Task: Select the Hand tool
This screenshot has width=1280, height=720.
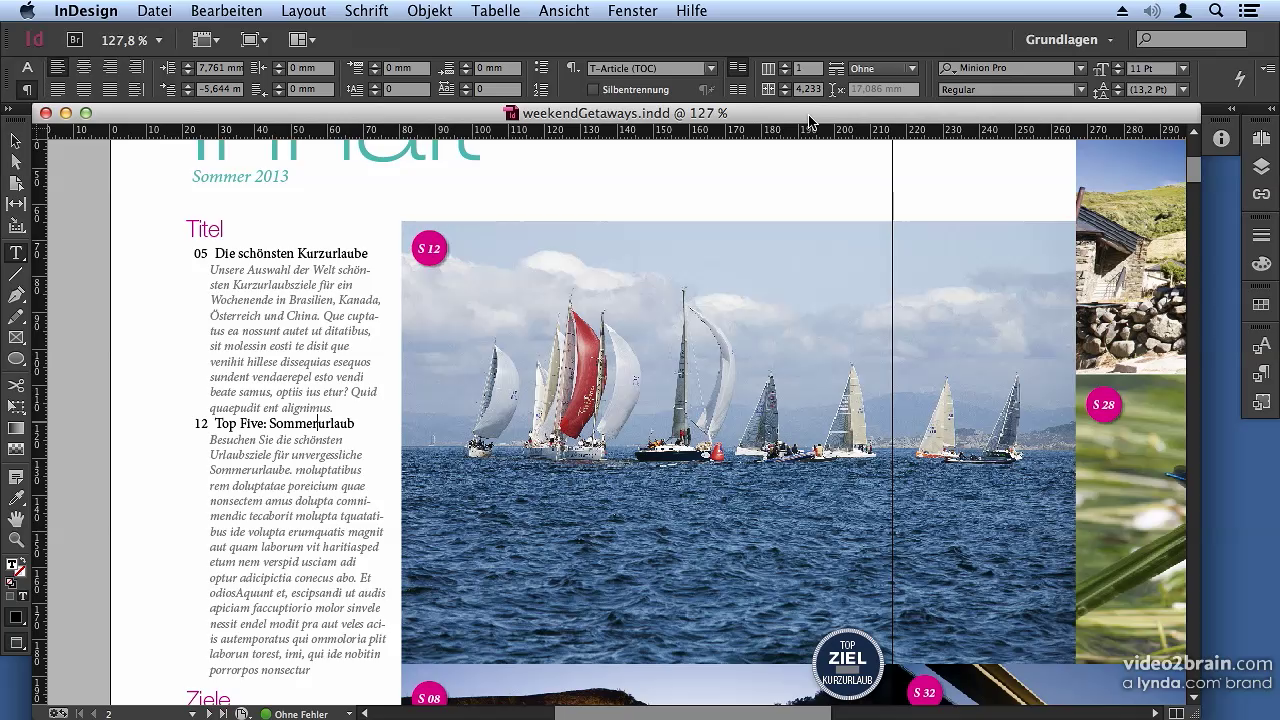Action: click(16, 519)
